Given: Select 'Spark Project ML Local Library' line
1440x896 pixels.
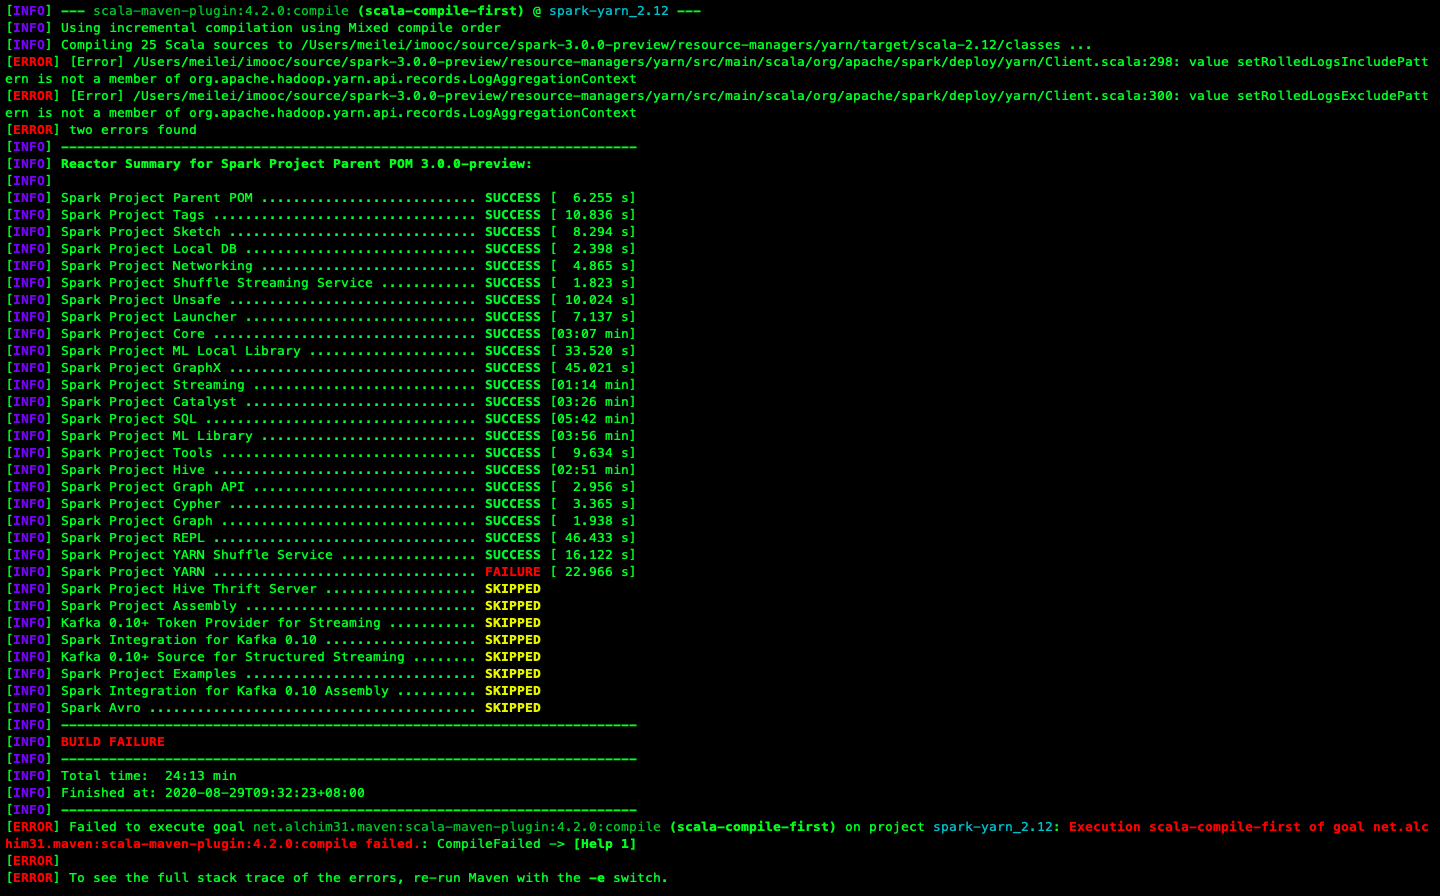Looking at the screenshot, I should [x=321, y=351].
